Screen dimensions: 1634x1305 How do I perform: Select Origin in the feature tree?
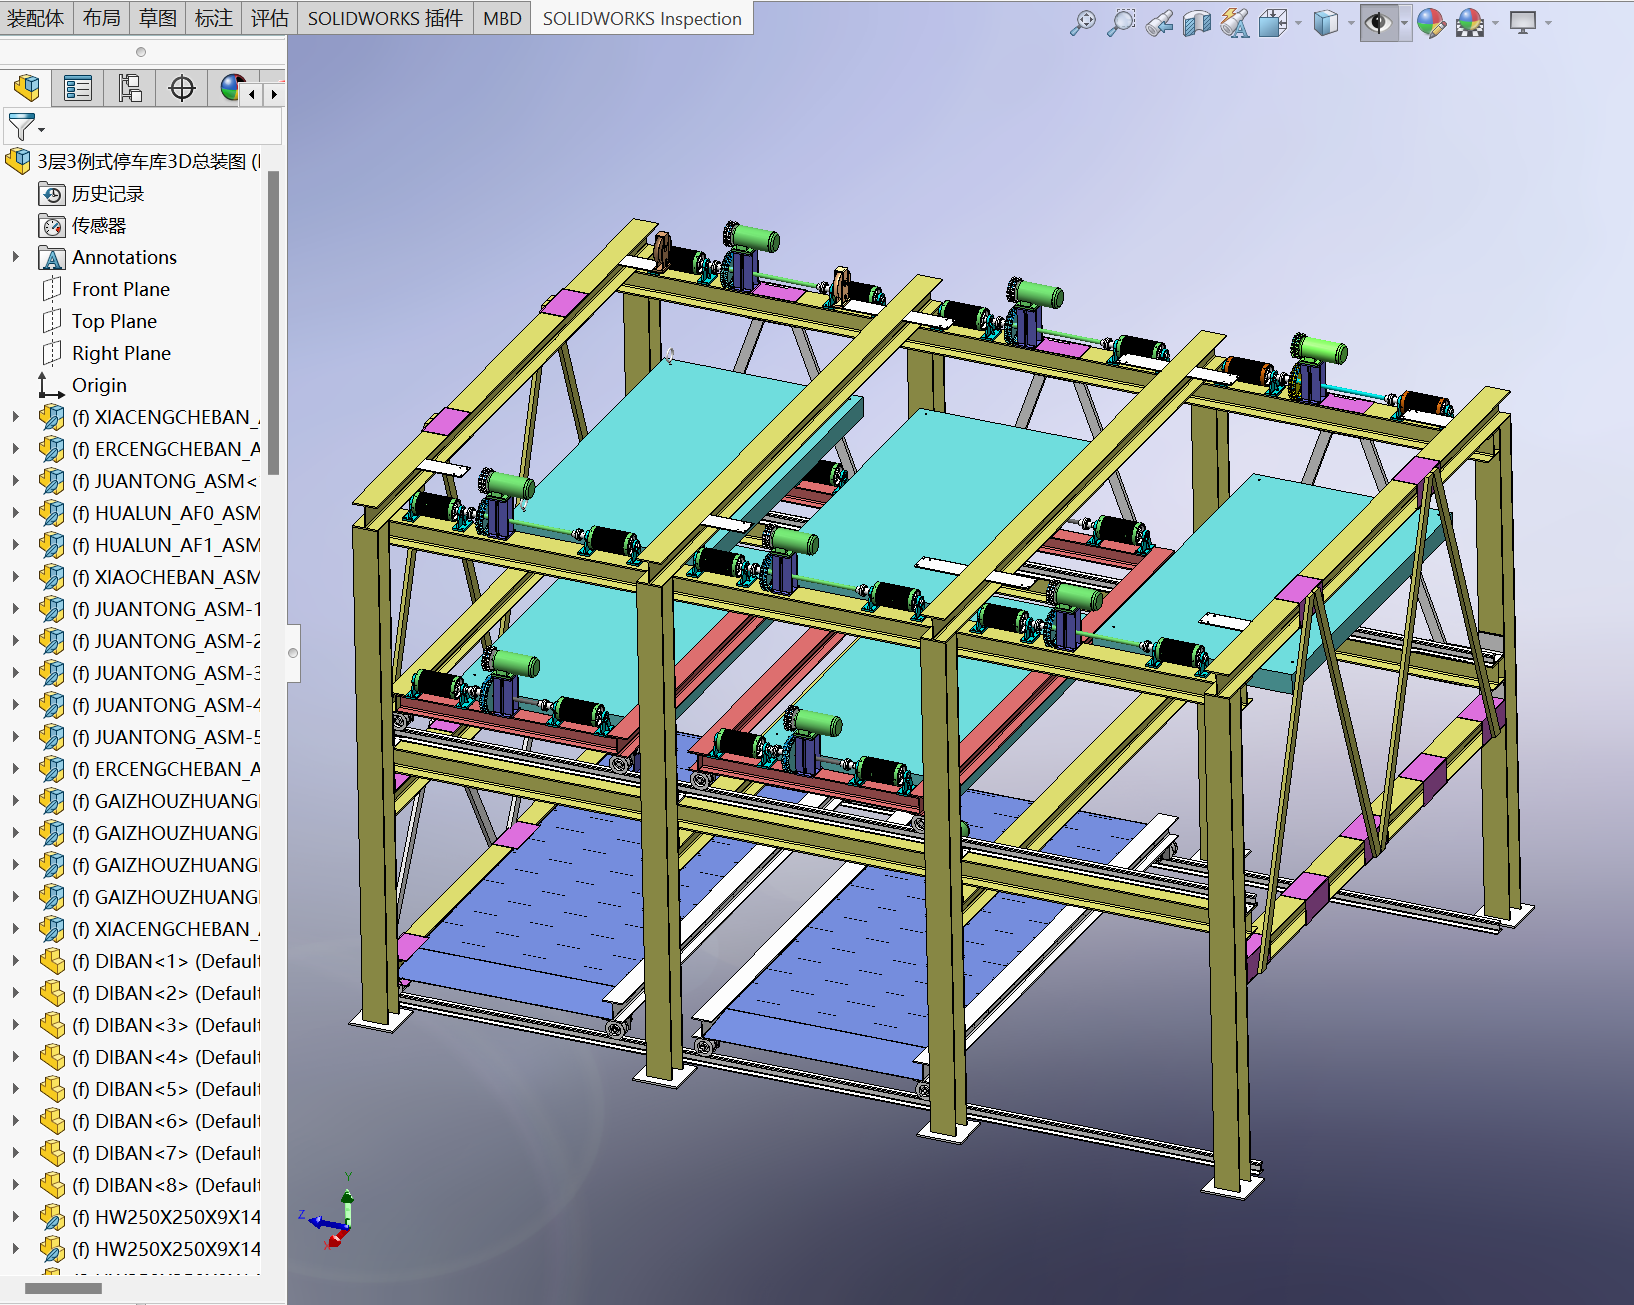pyautogui.click(x=99, y=385)
